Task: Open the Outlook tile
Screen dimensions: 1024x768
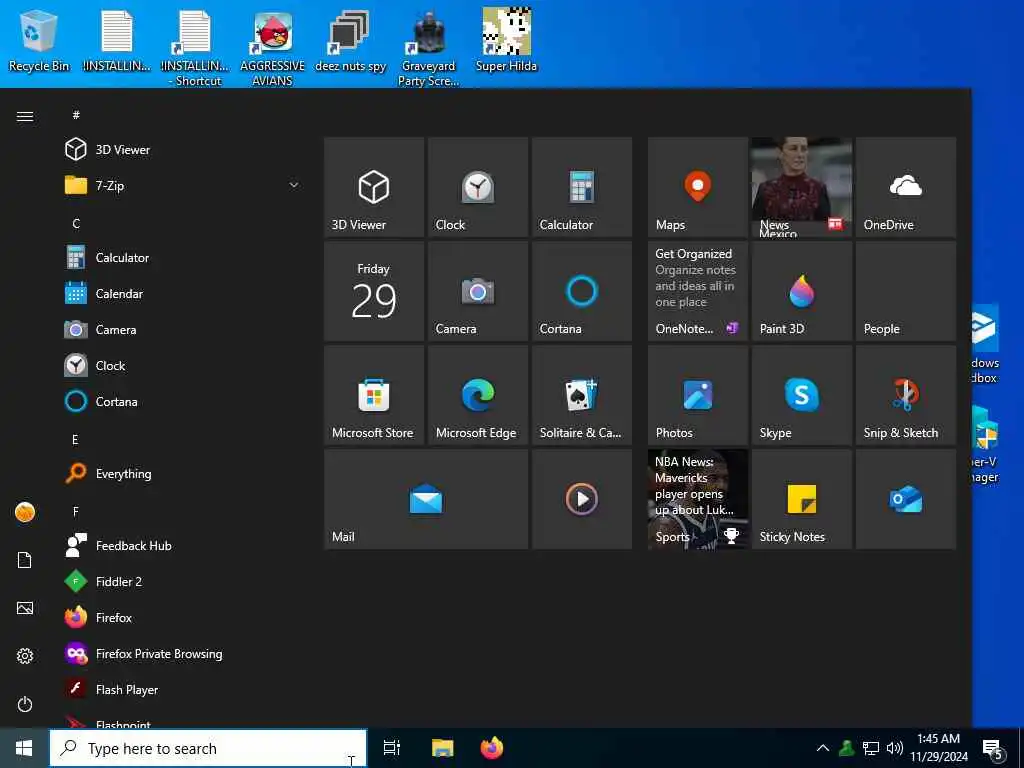Action: [x=905, y=499]
